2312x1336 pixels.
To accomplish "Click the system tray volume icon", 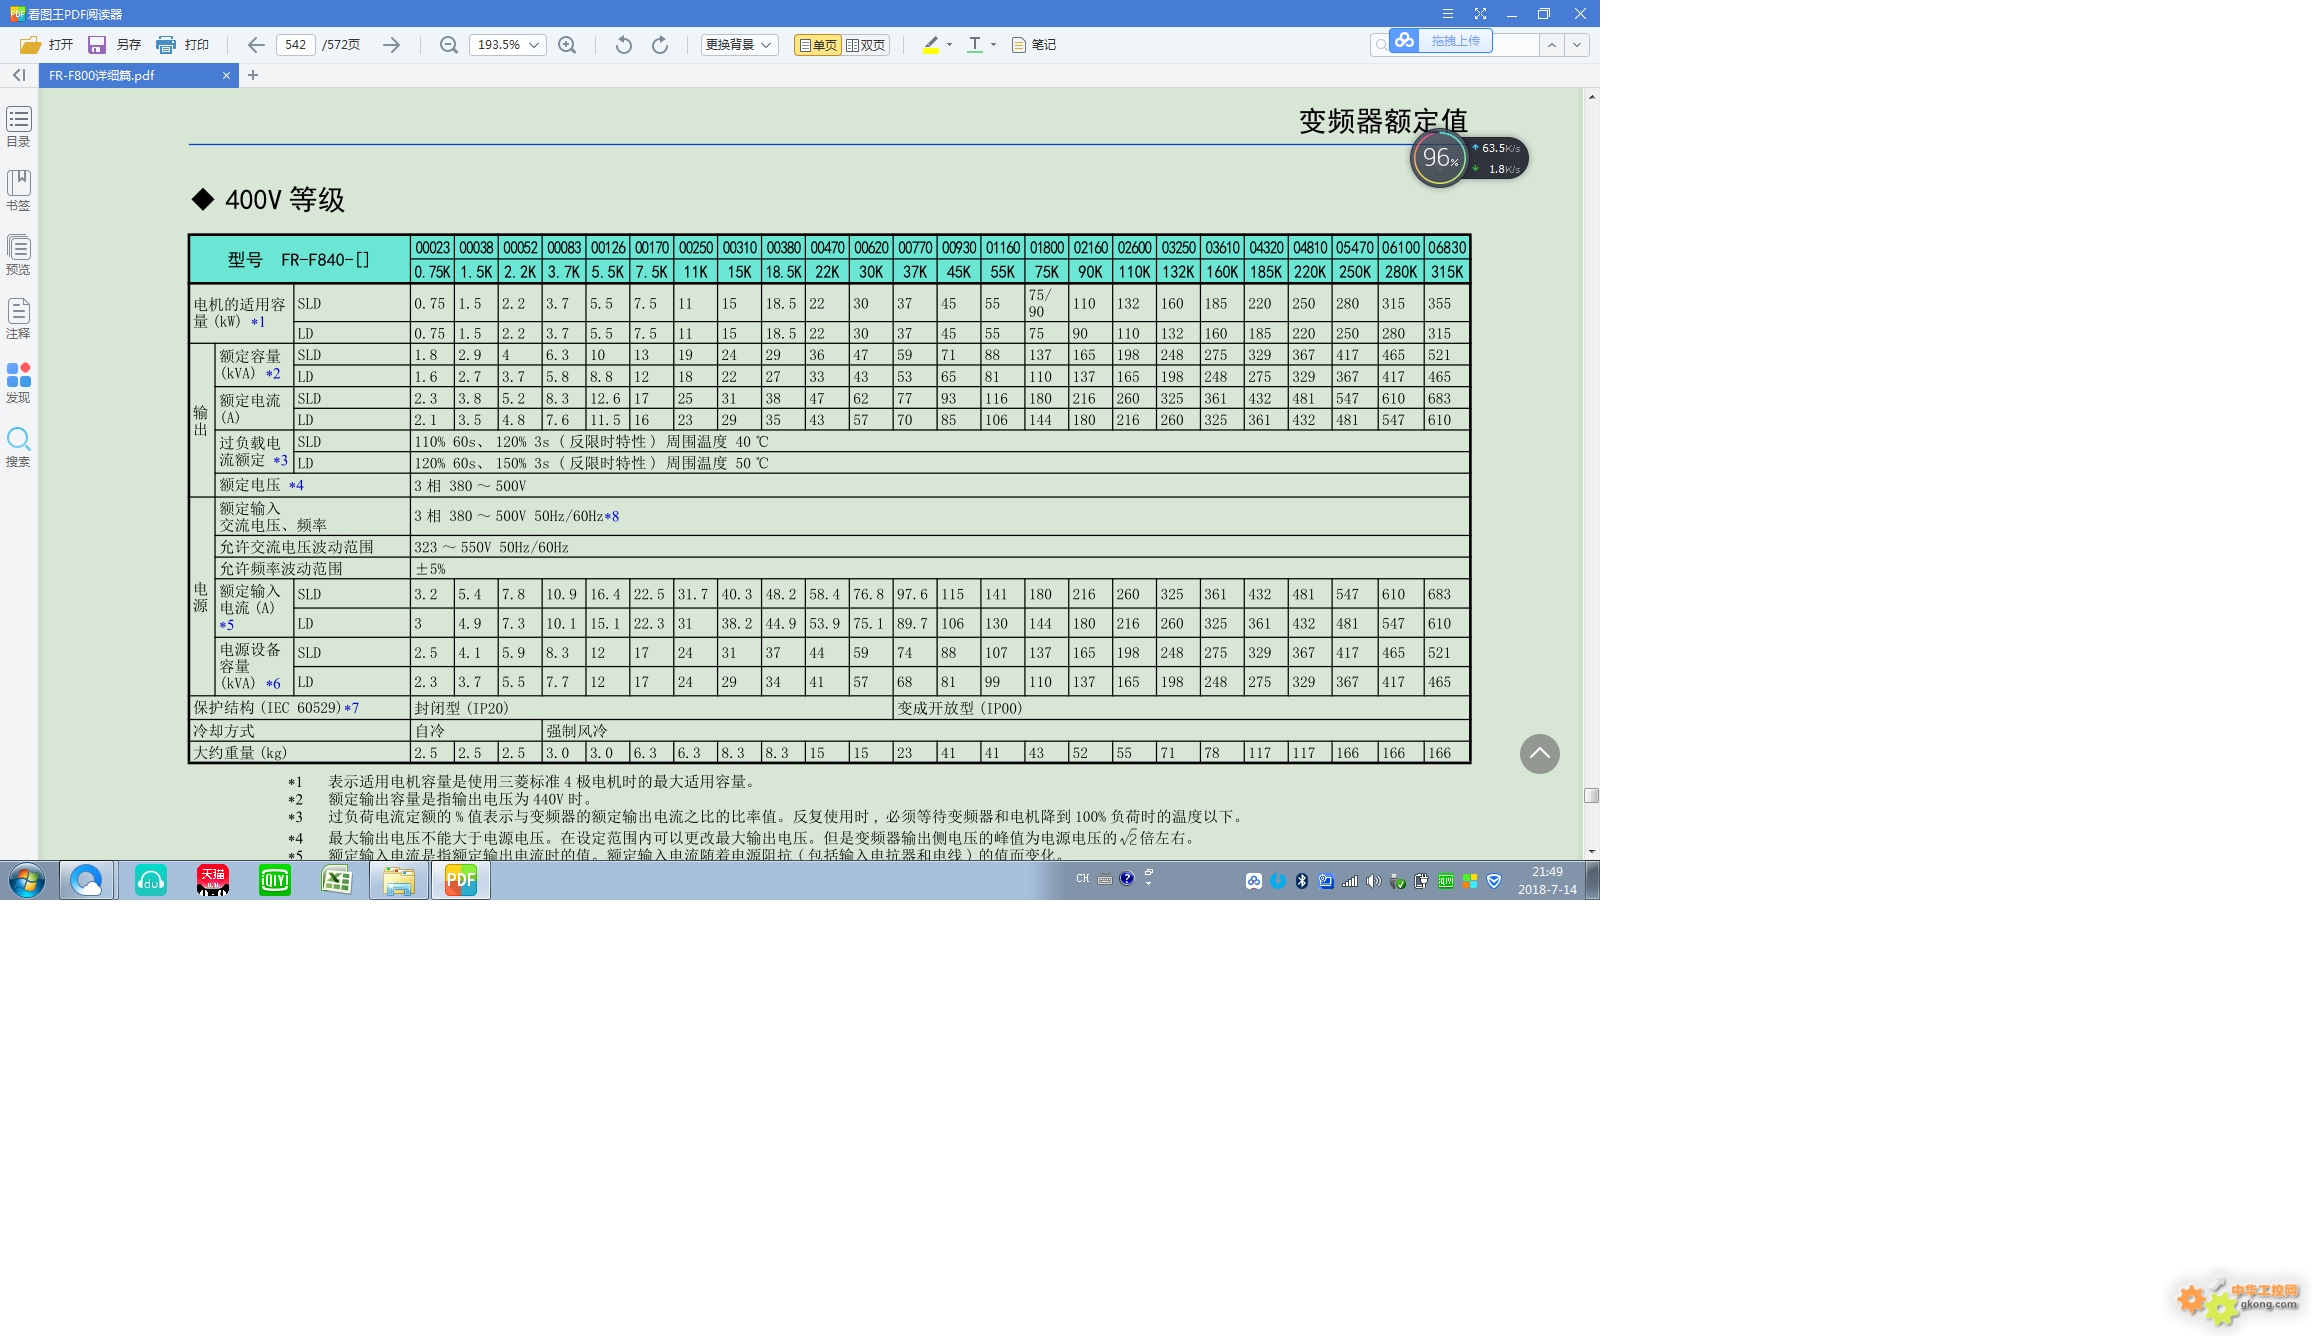I will (1374, 881).
